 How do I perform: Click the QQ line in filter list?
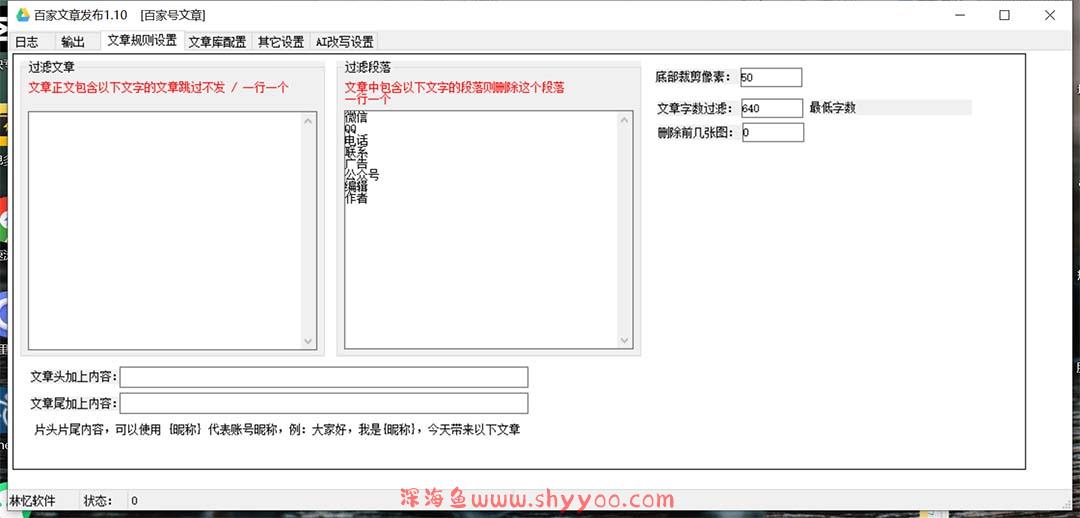pyautogui.click(x=351, y=129)
